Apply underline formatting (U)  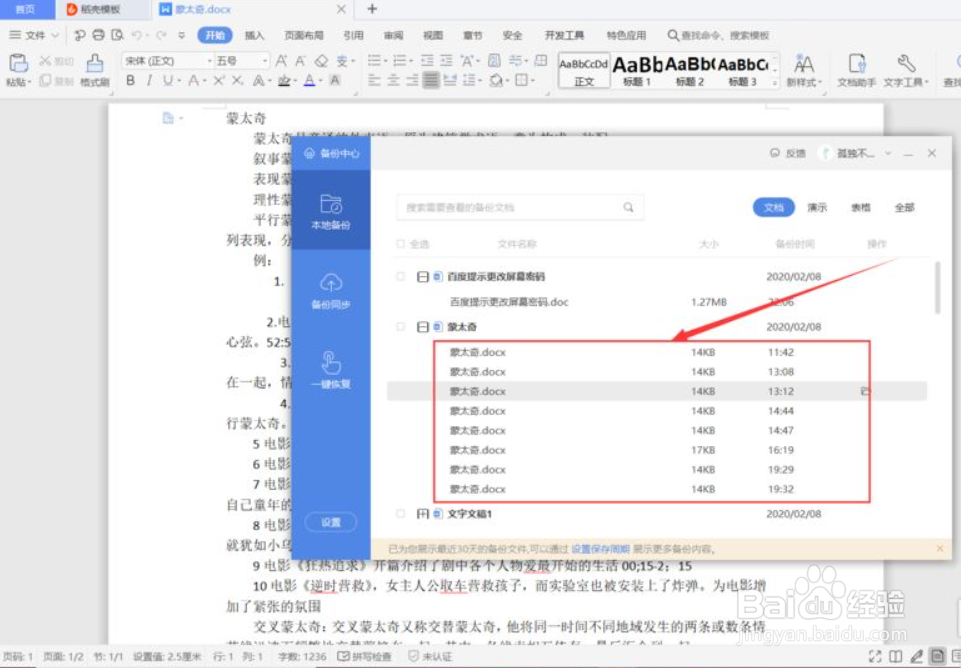coord(167,80)
